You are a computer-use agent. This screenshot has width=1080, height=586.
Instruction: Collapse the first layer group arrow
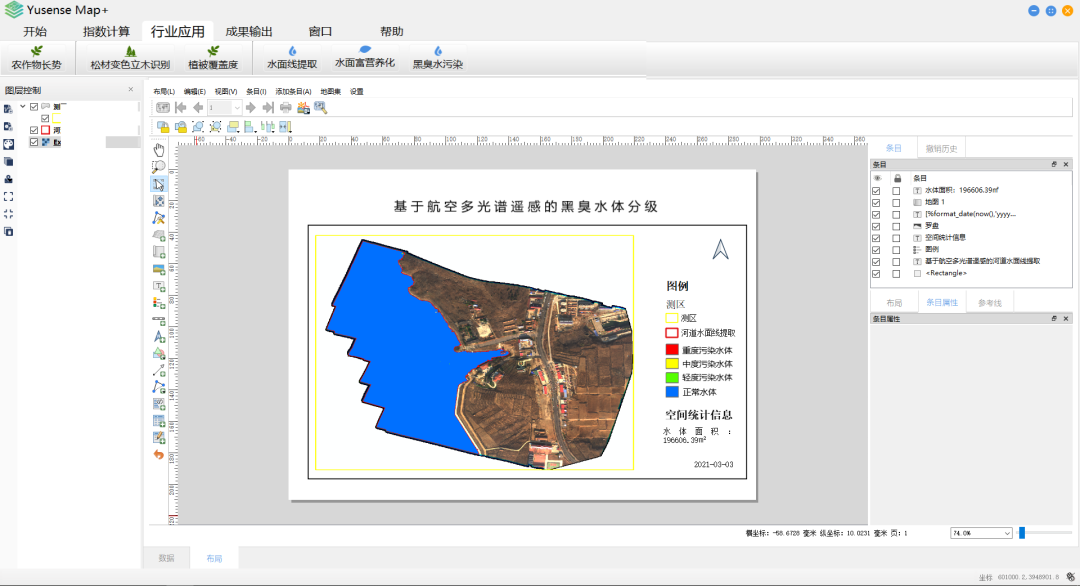coord(22,106)
